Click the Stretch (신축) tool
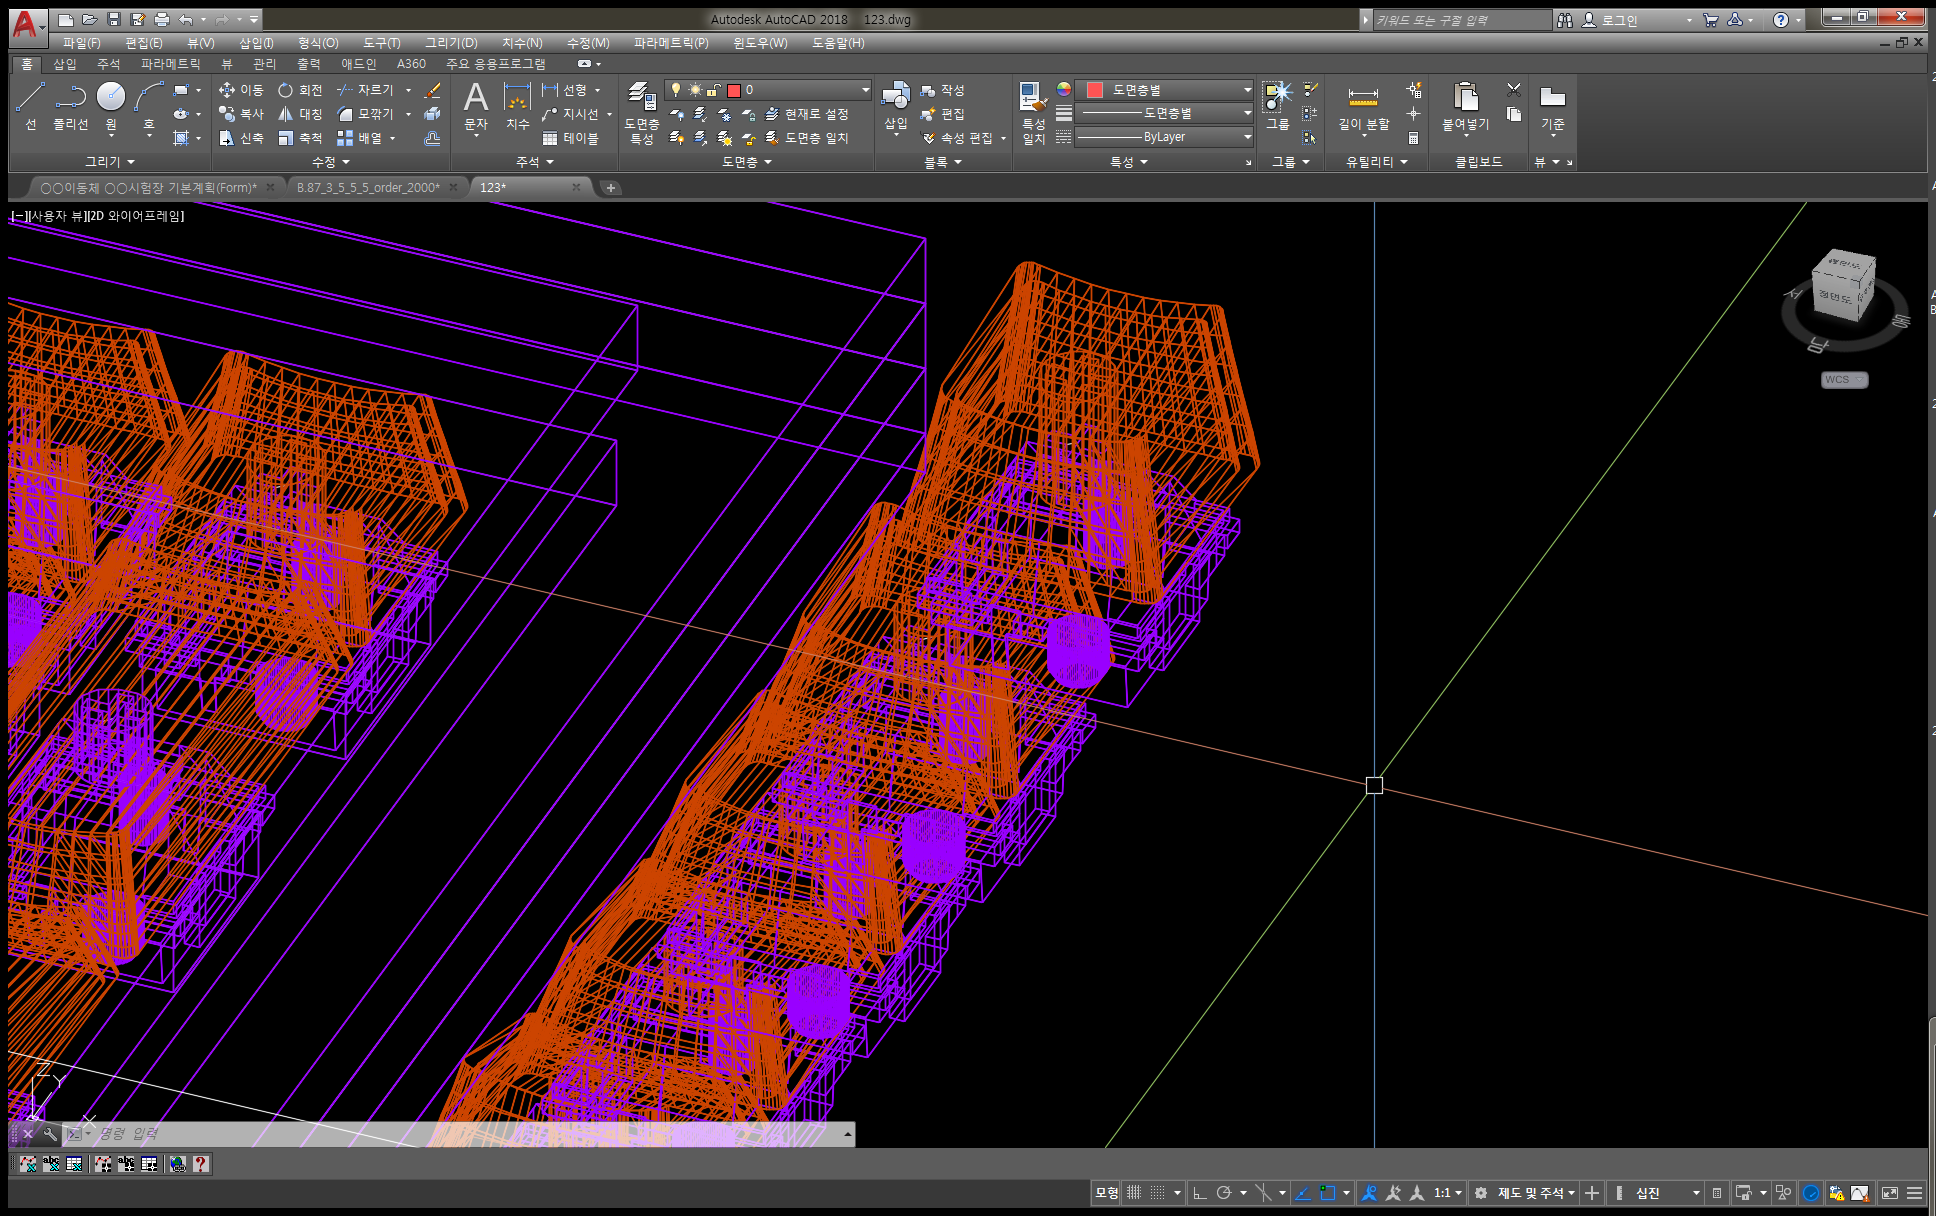 pos(241,138)
